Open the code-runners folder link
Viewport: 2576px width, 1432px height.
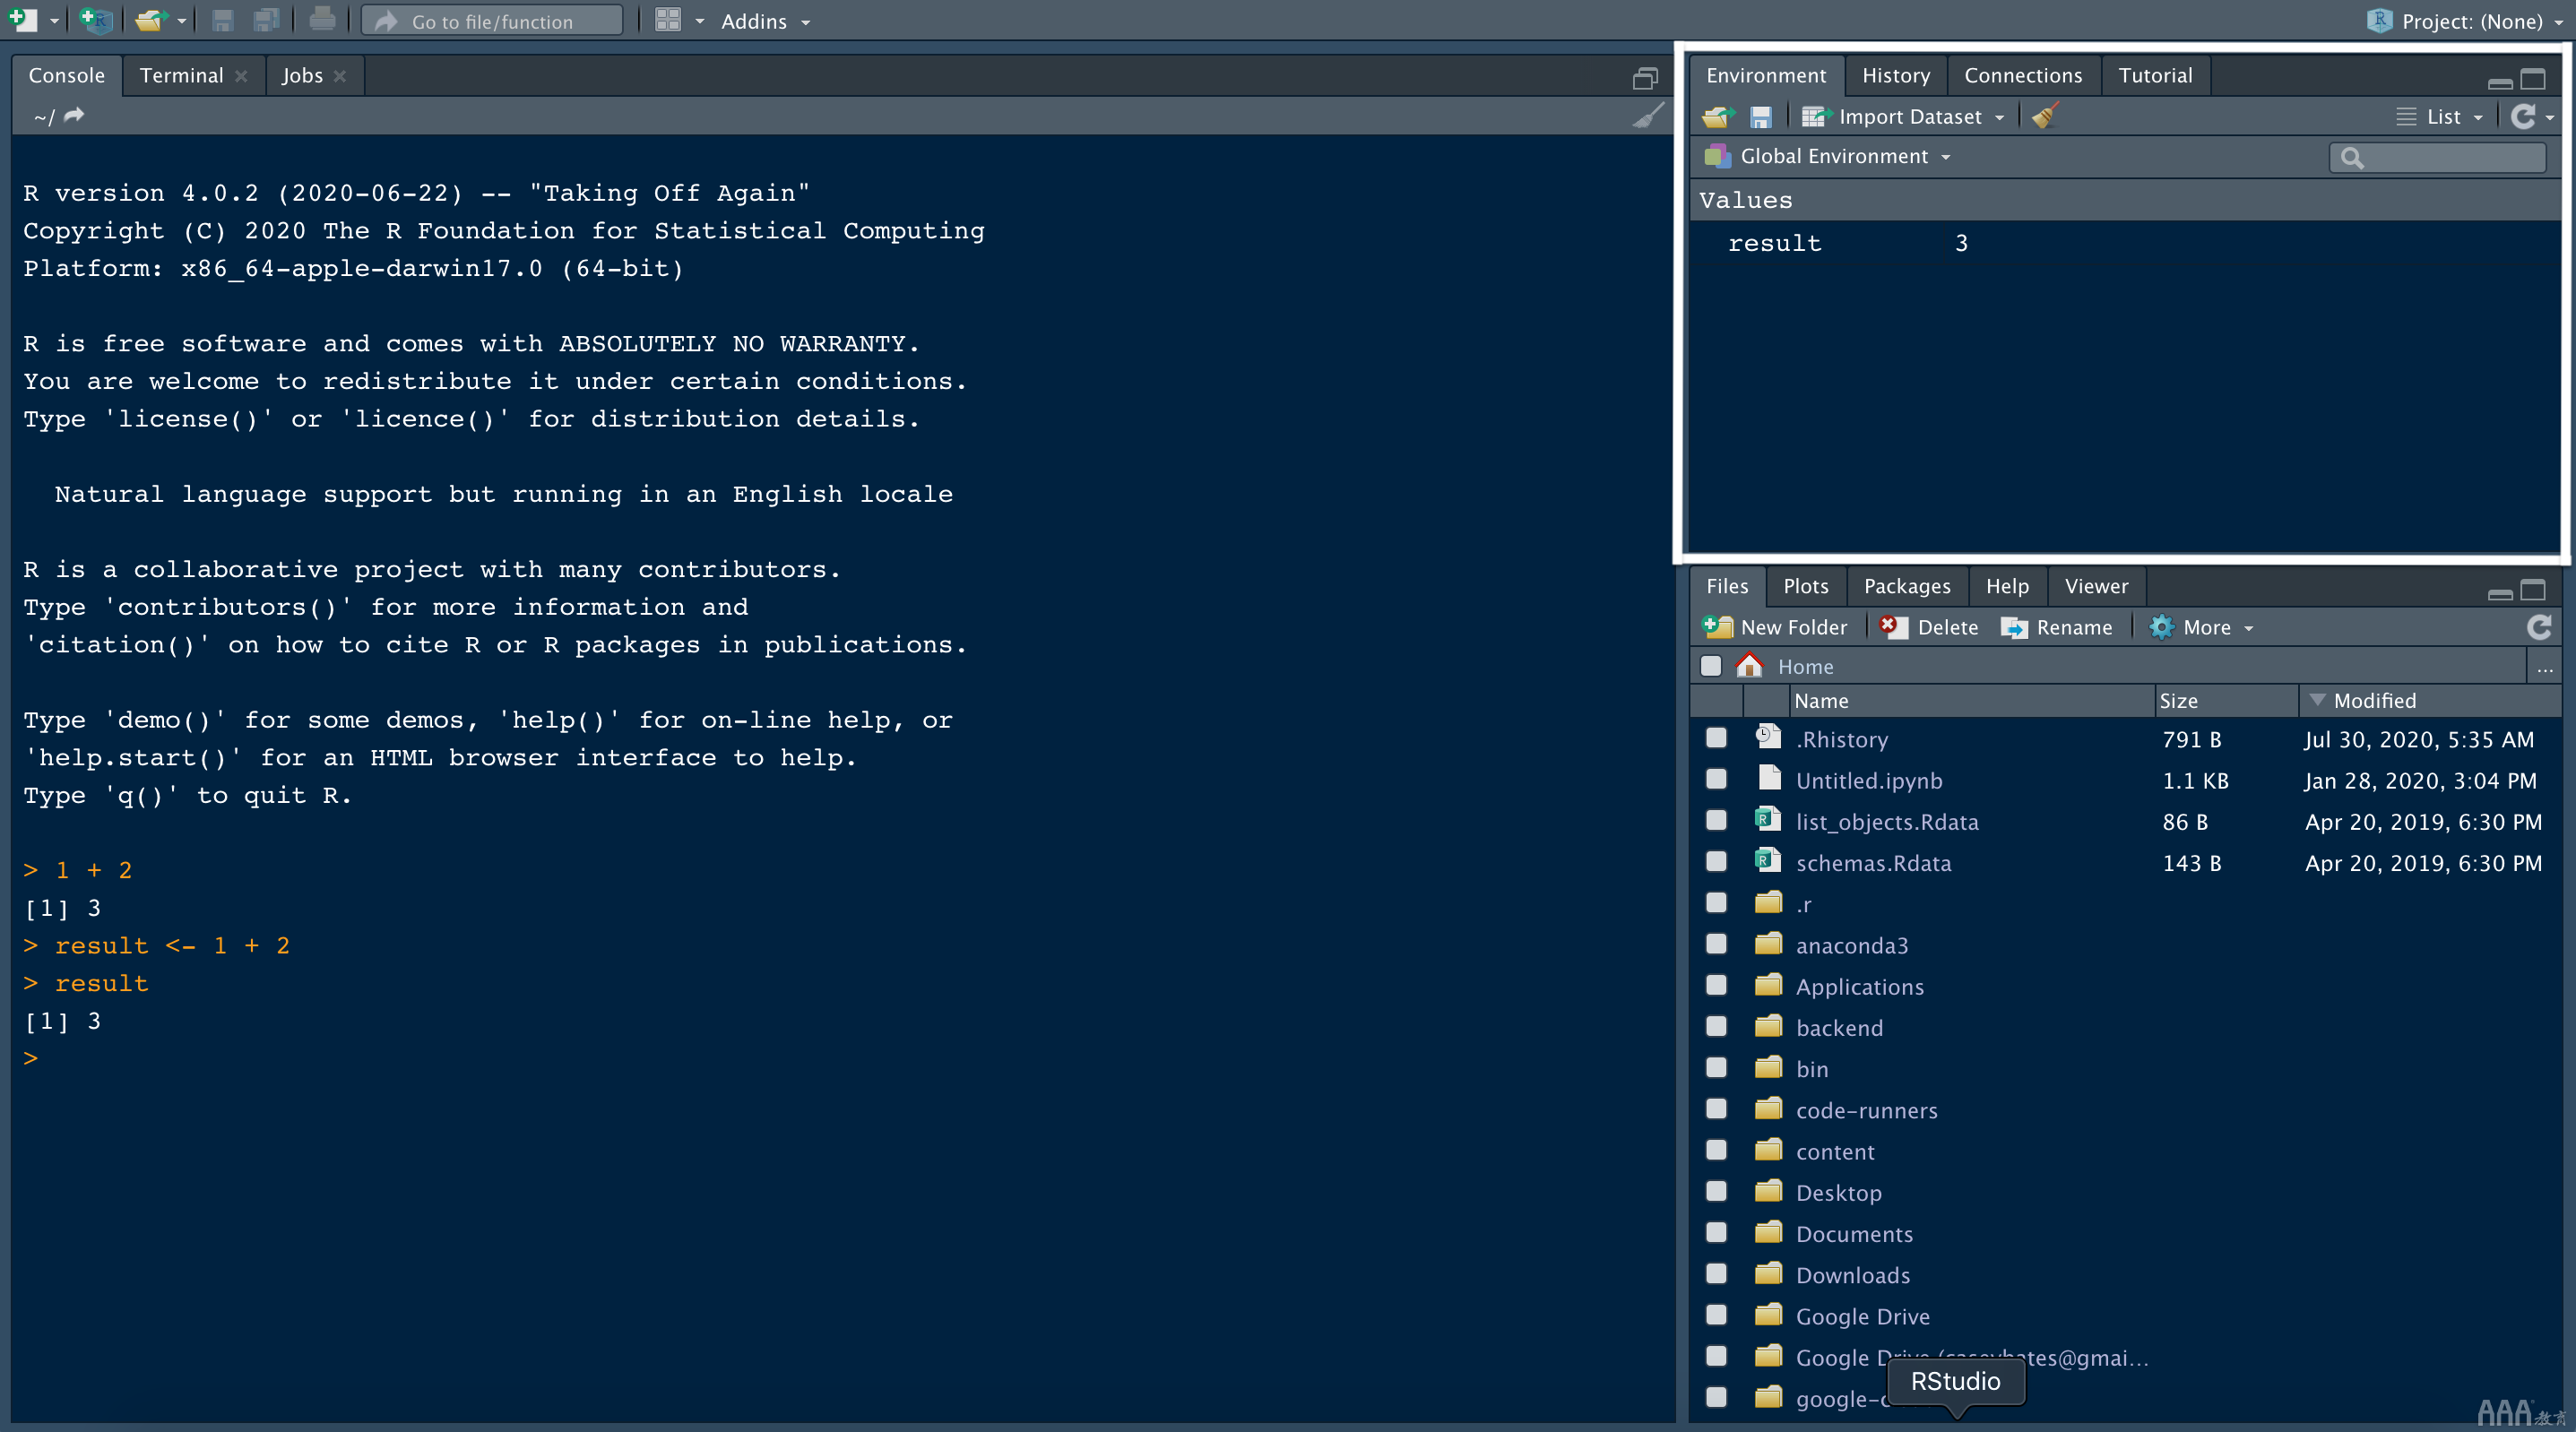[x=1866, y=1110]
